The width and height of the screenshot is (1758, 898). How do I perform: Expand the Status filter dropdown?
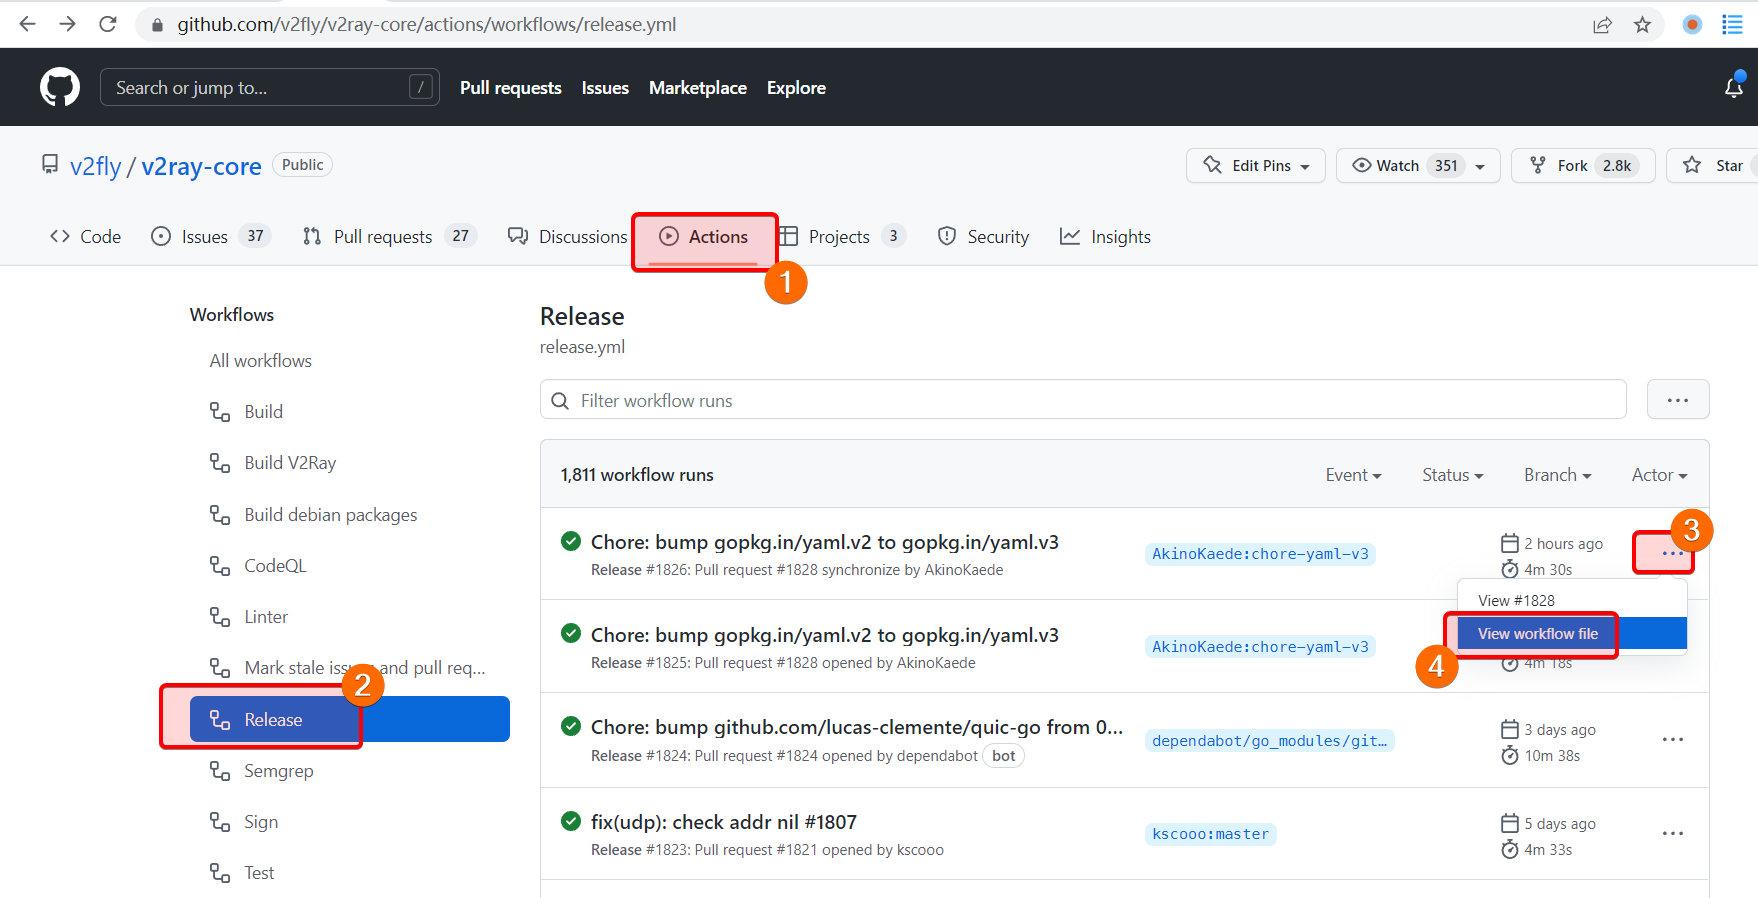coord(1452,475)
